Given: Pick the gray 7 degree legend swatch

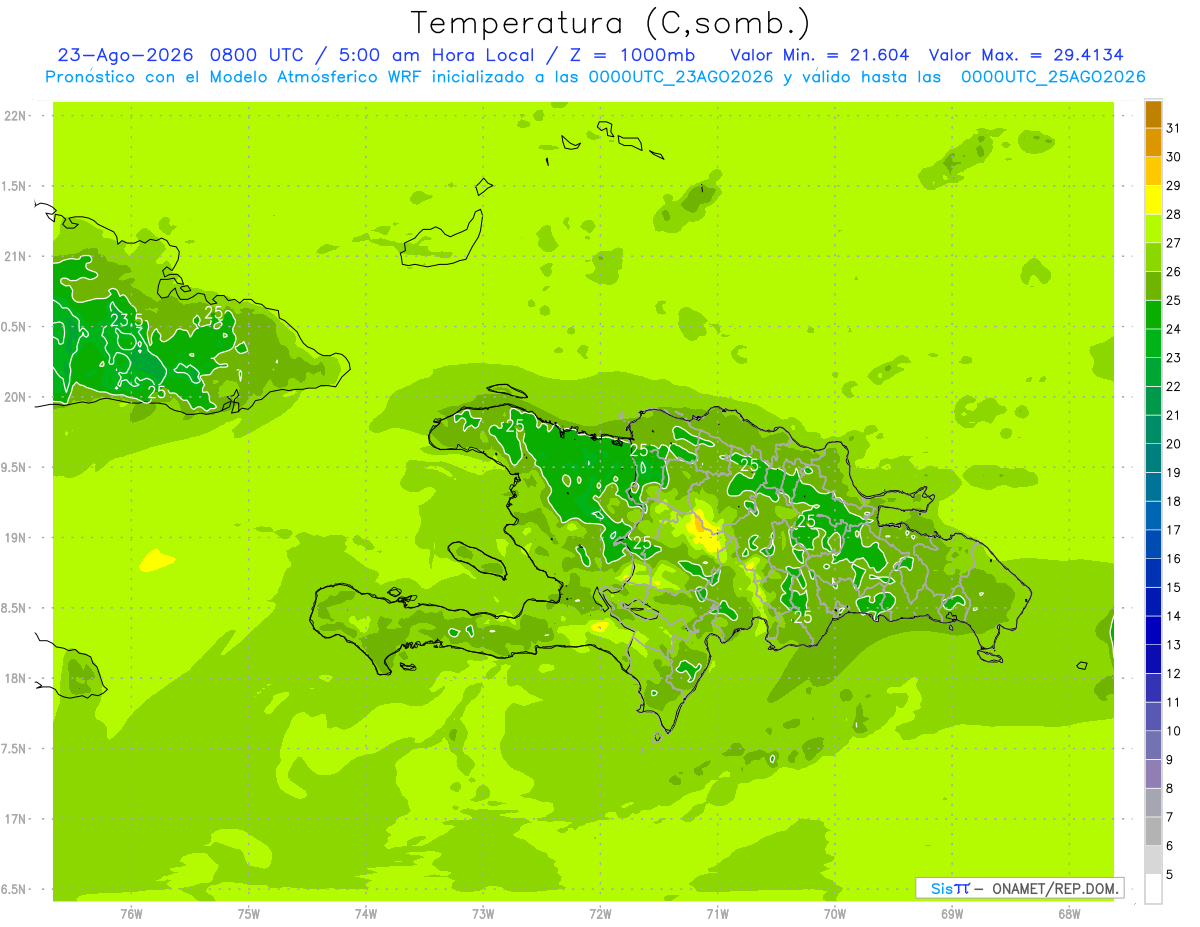Looking at the screenshot, I should [x=1153, y=803].
